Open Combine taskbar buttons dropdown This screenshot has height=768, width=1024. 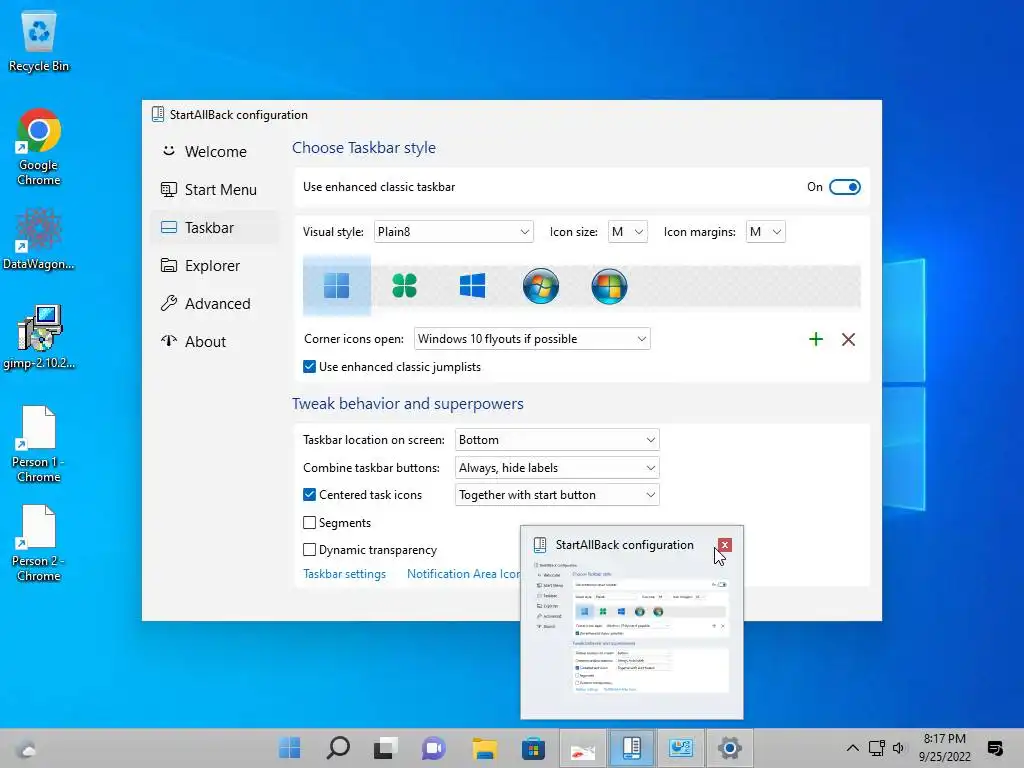[557, 468]
